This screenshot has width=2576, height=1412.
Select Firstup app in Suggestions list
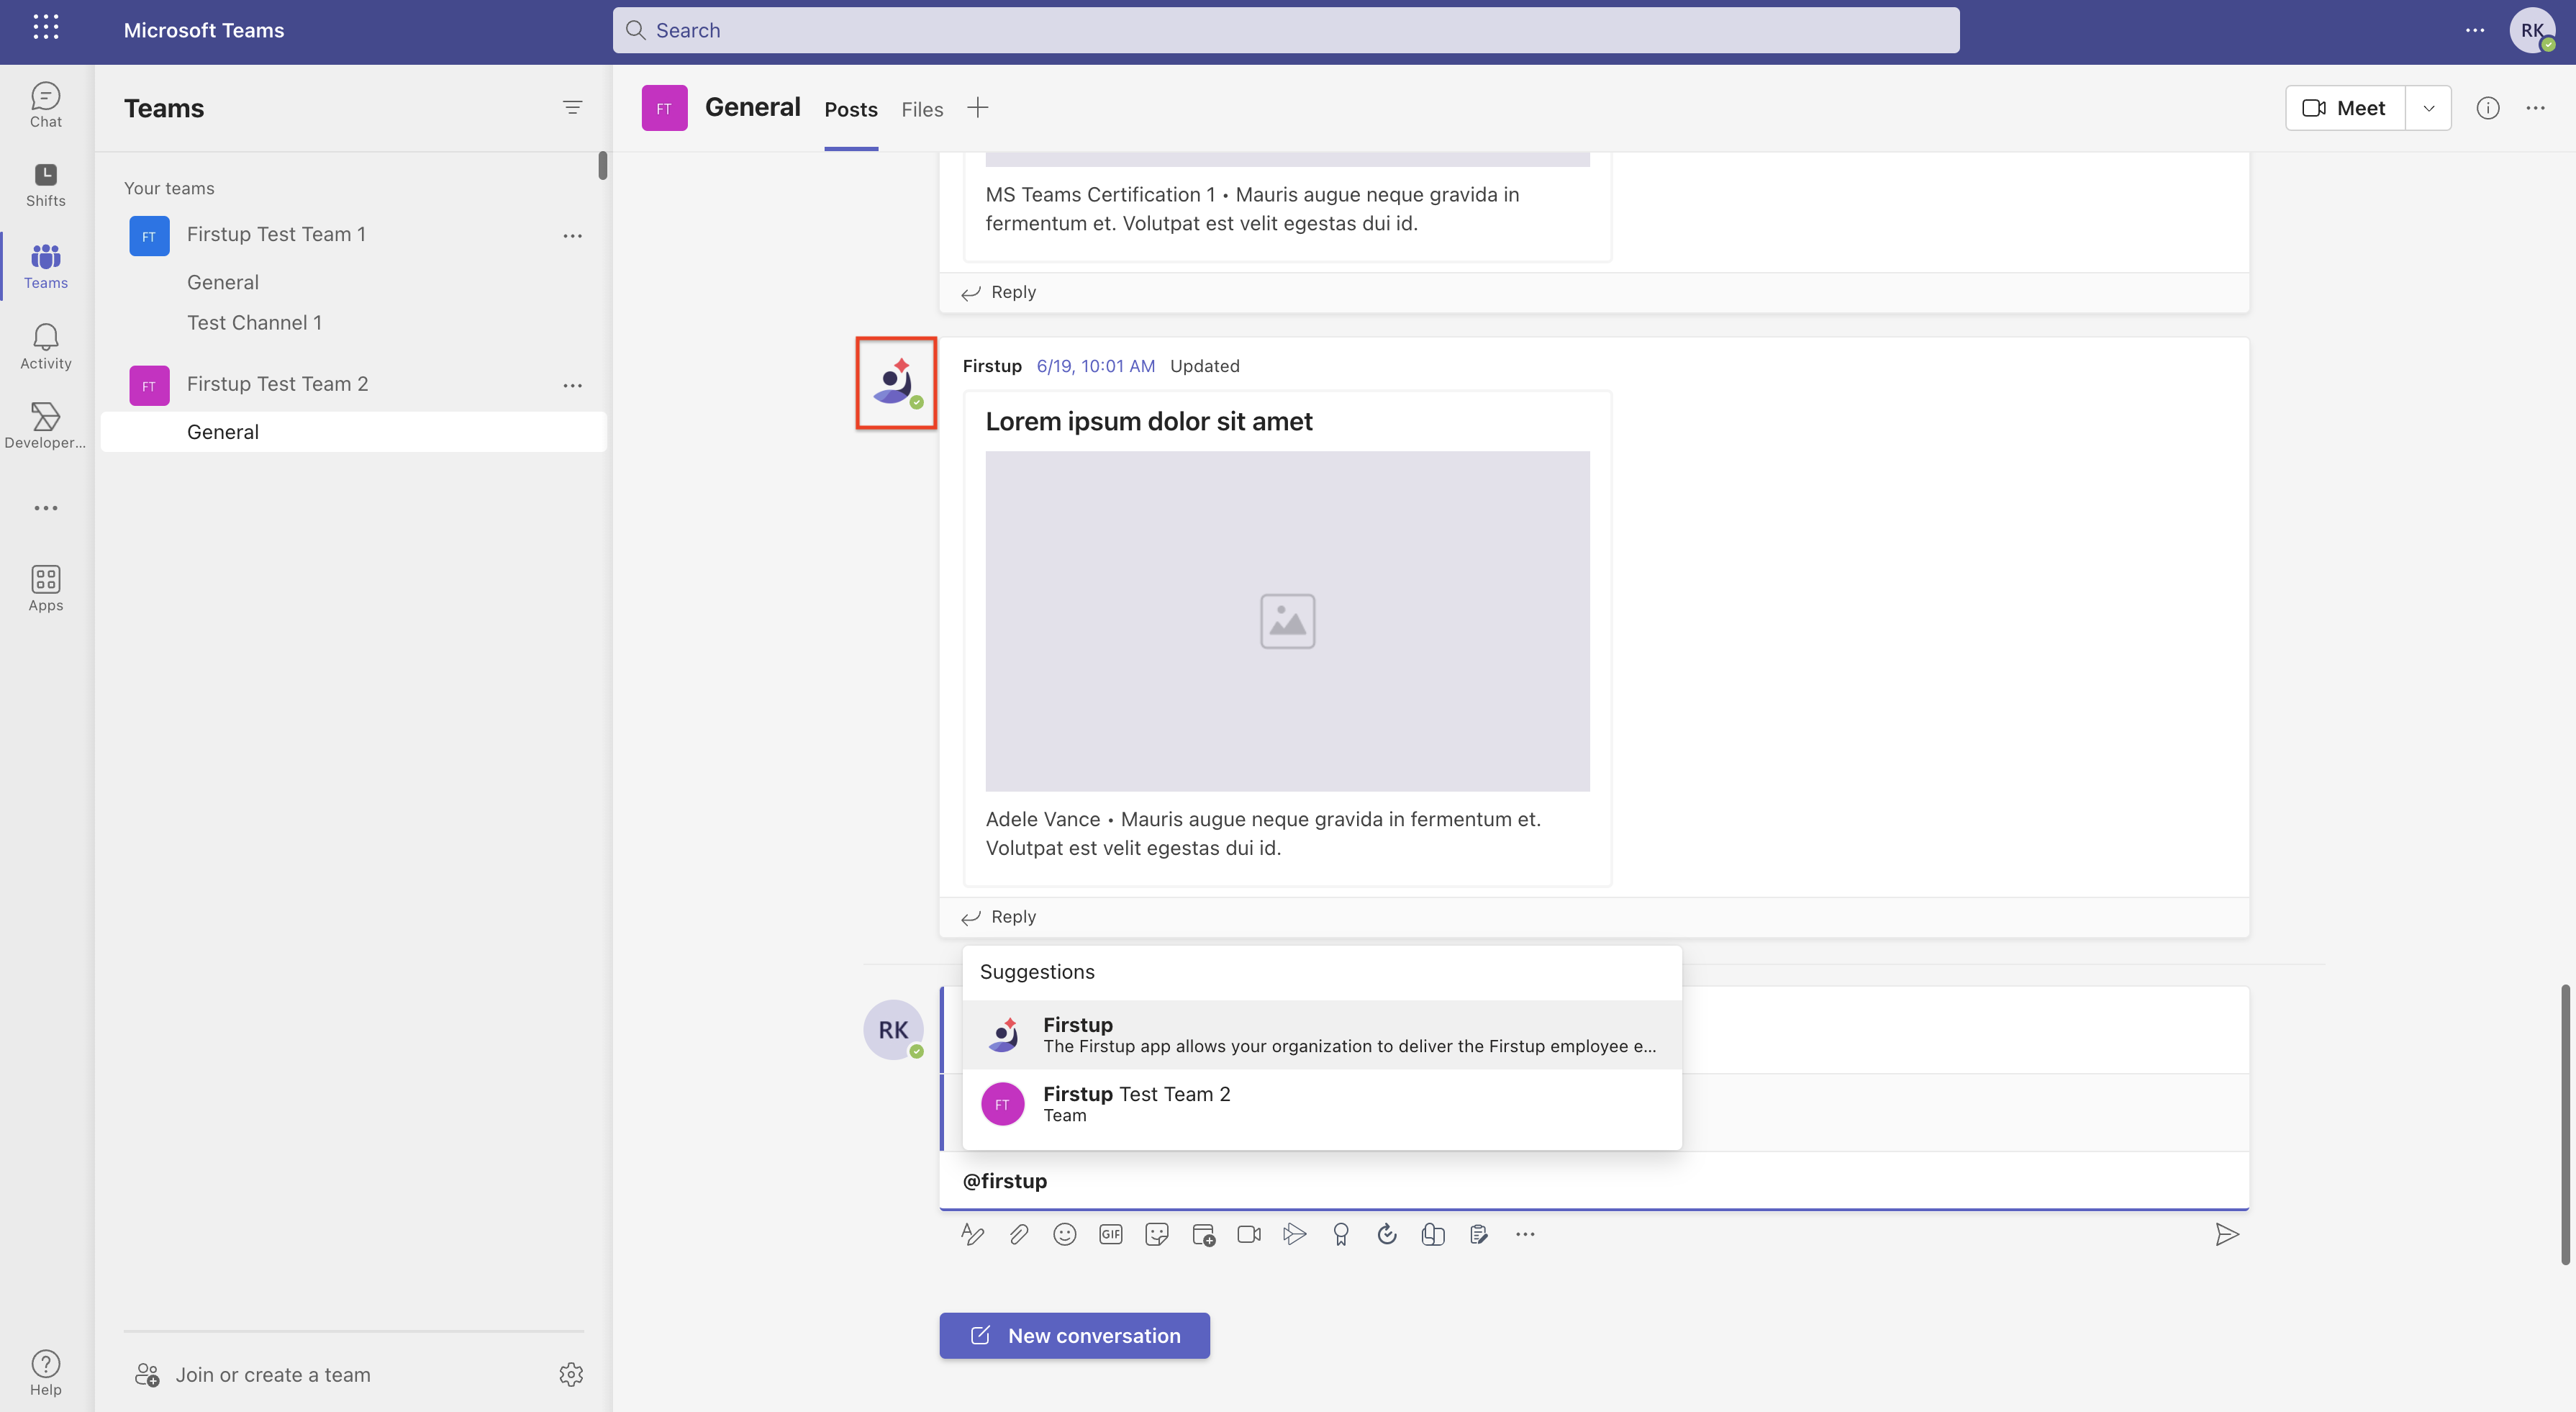pos(1322,1034)
